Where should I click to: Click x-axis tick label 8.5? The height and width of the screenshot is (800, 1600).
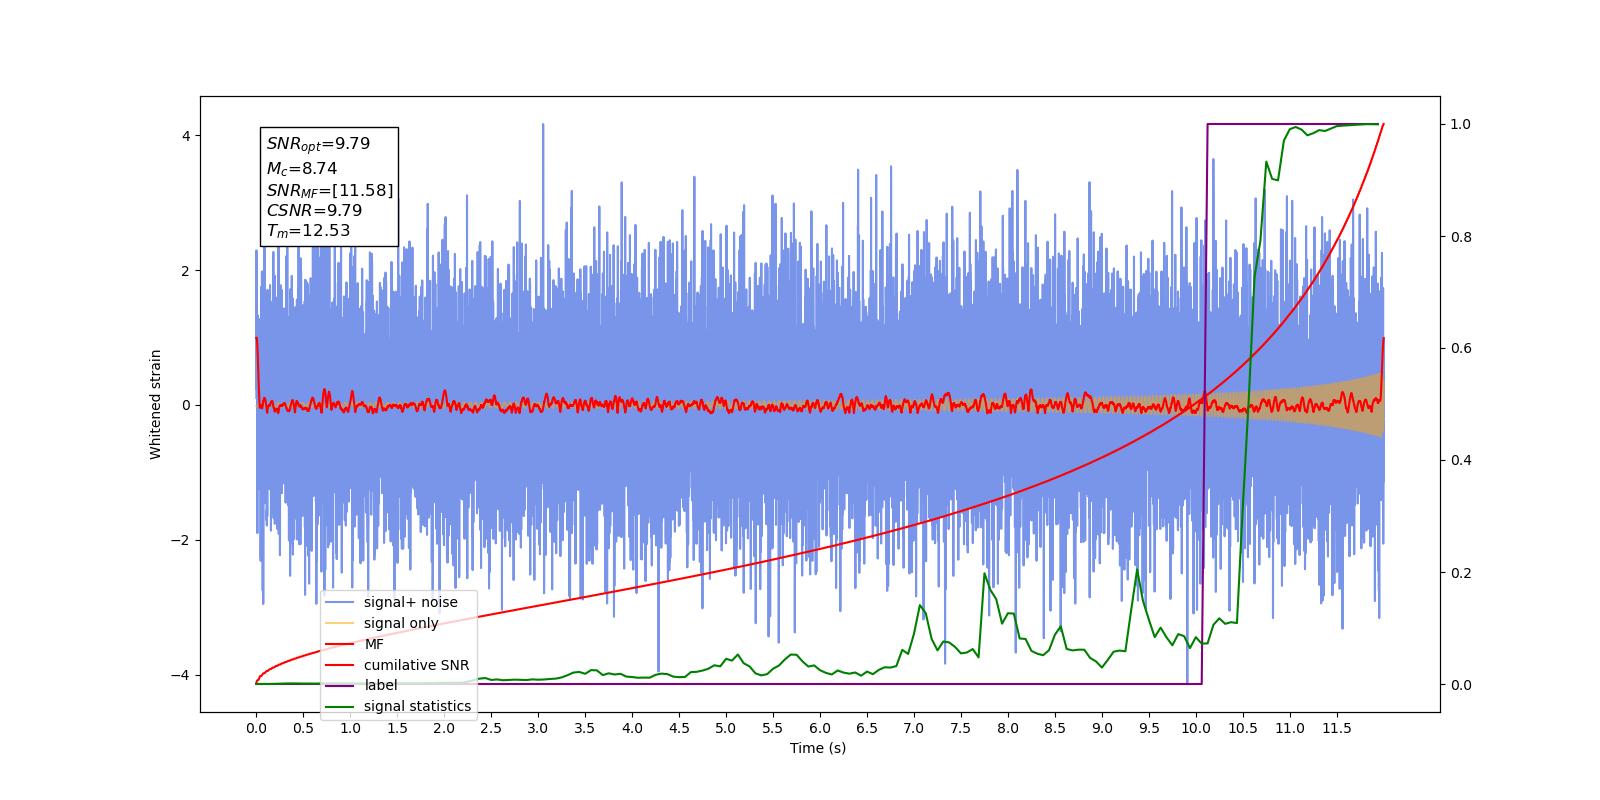1055,728
